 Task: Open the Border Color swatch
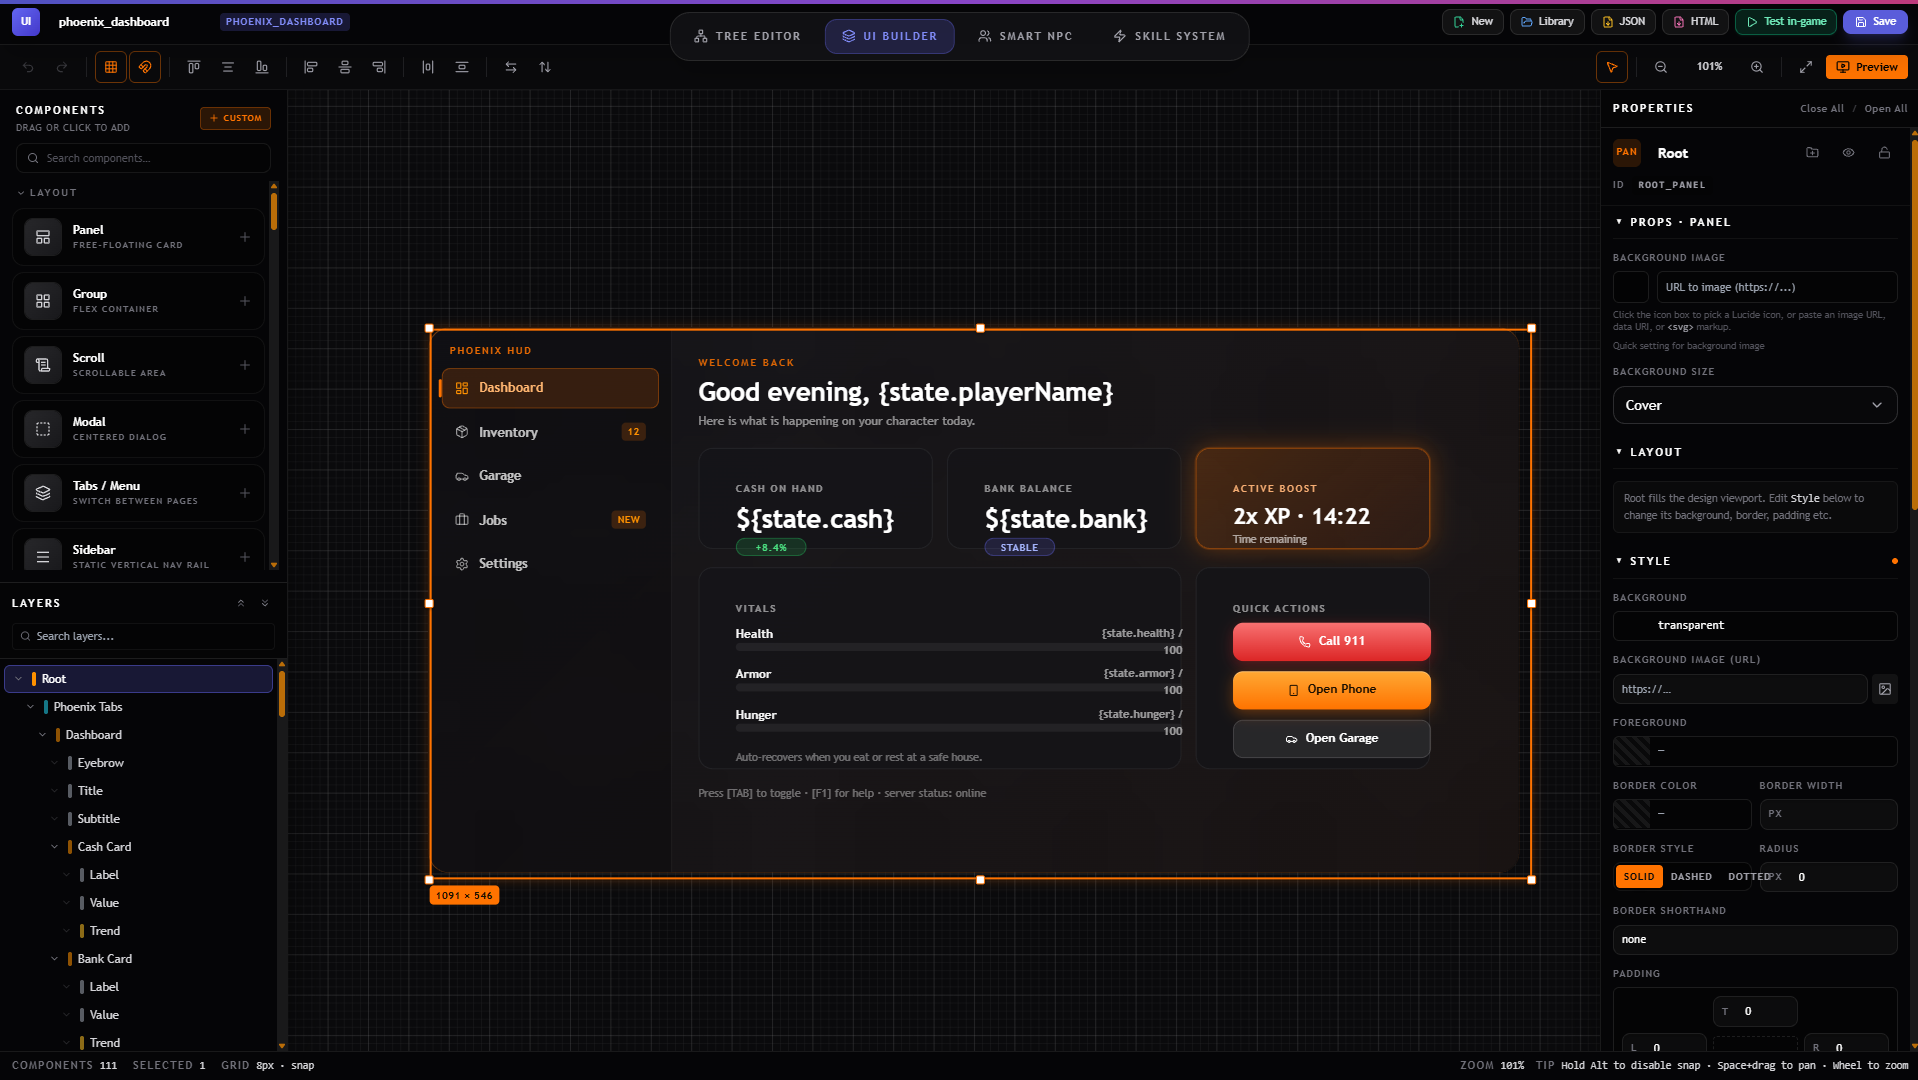[x=1631, y=814]
